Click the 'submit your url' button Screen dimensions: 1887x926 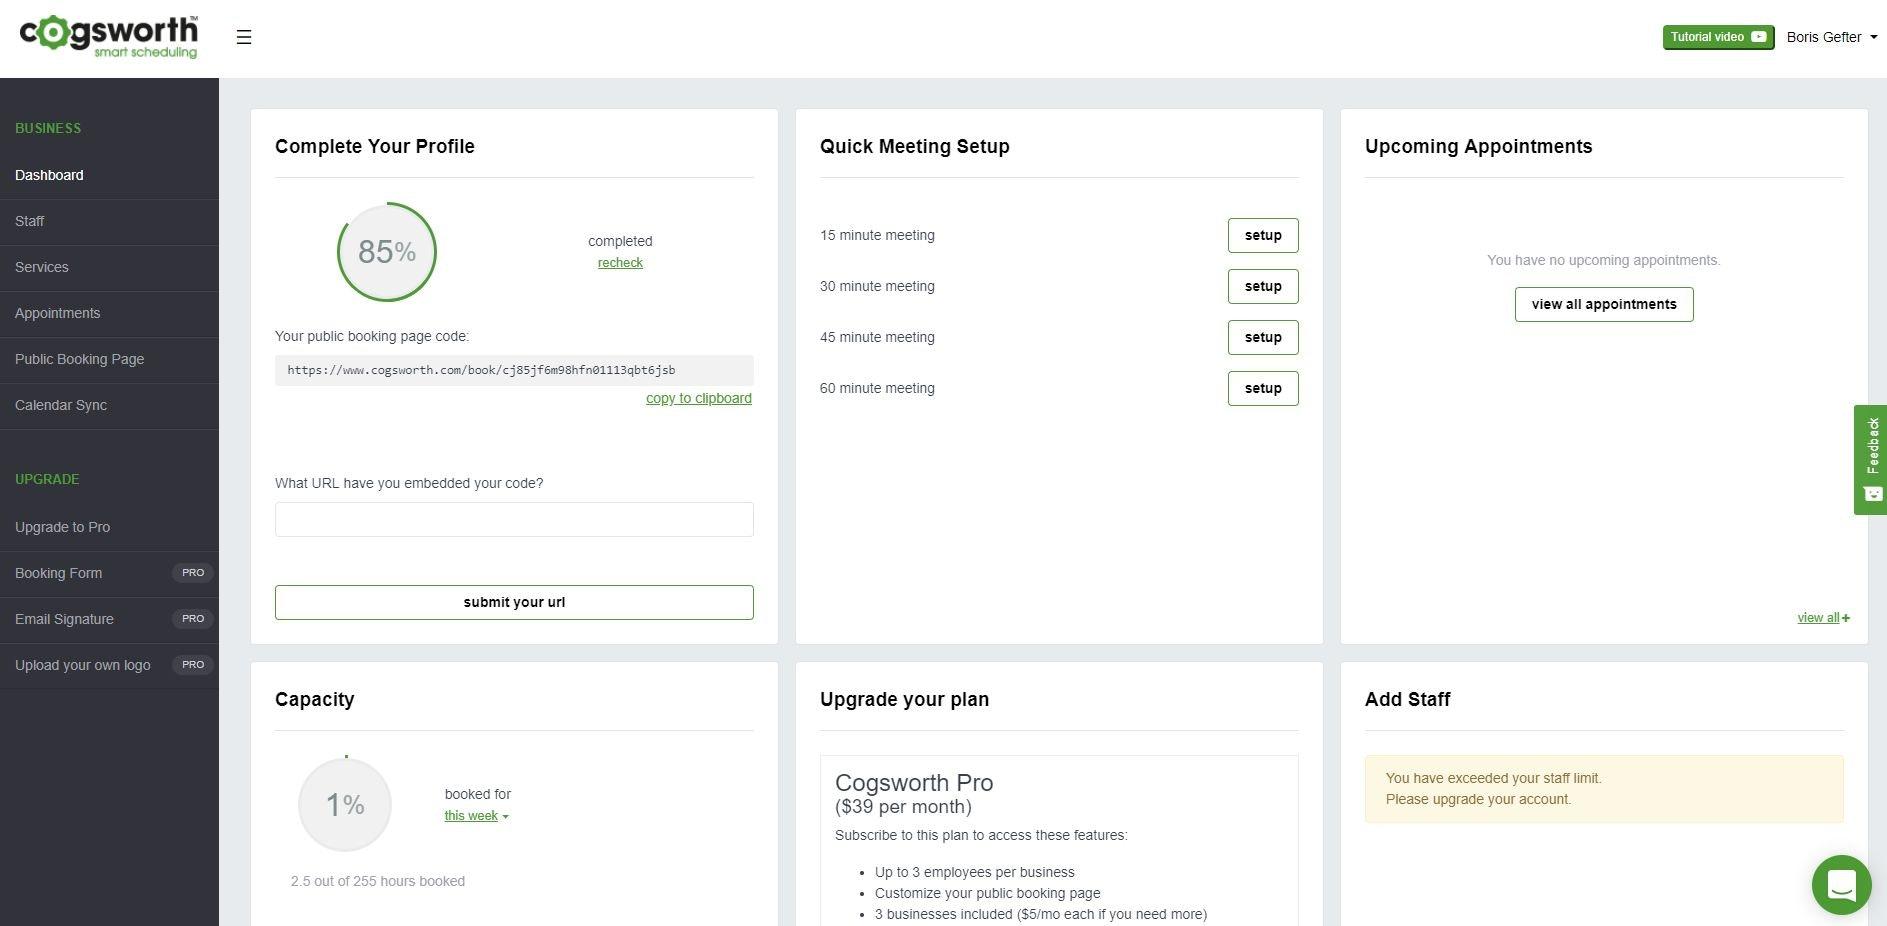pyautogui.click(x=514, y=602)
